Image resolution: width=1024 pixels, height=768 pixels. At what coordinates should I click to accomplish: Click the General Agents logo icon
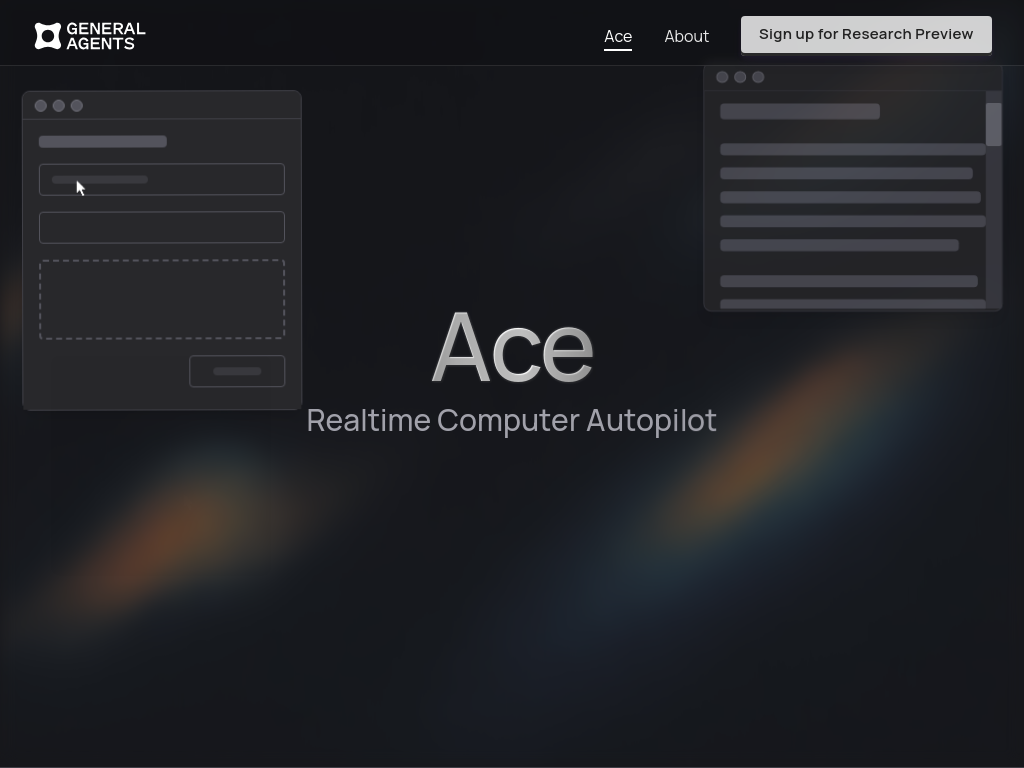[48, 36]
